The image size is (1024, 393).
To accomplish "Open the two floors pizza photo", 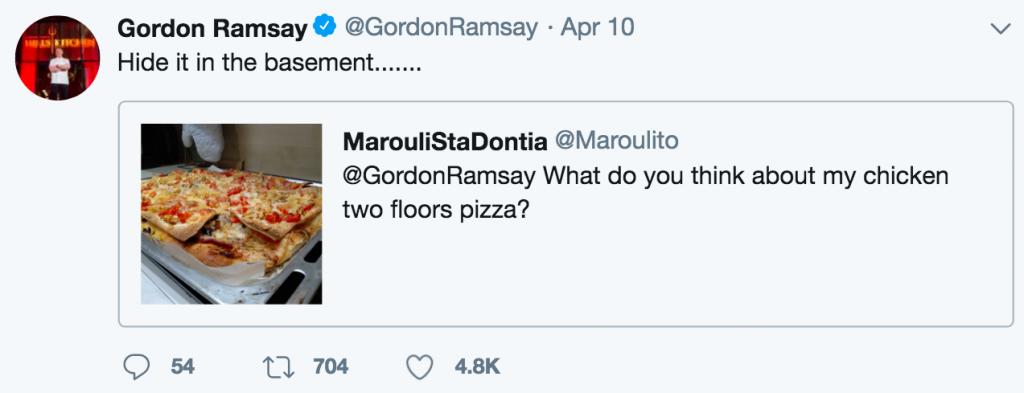I will click(x=231, y=213).
